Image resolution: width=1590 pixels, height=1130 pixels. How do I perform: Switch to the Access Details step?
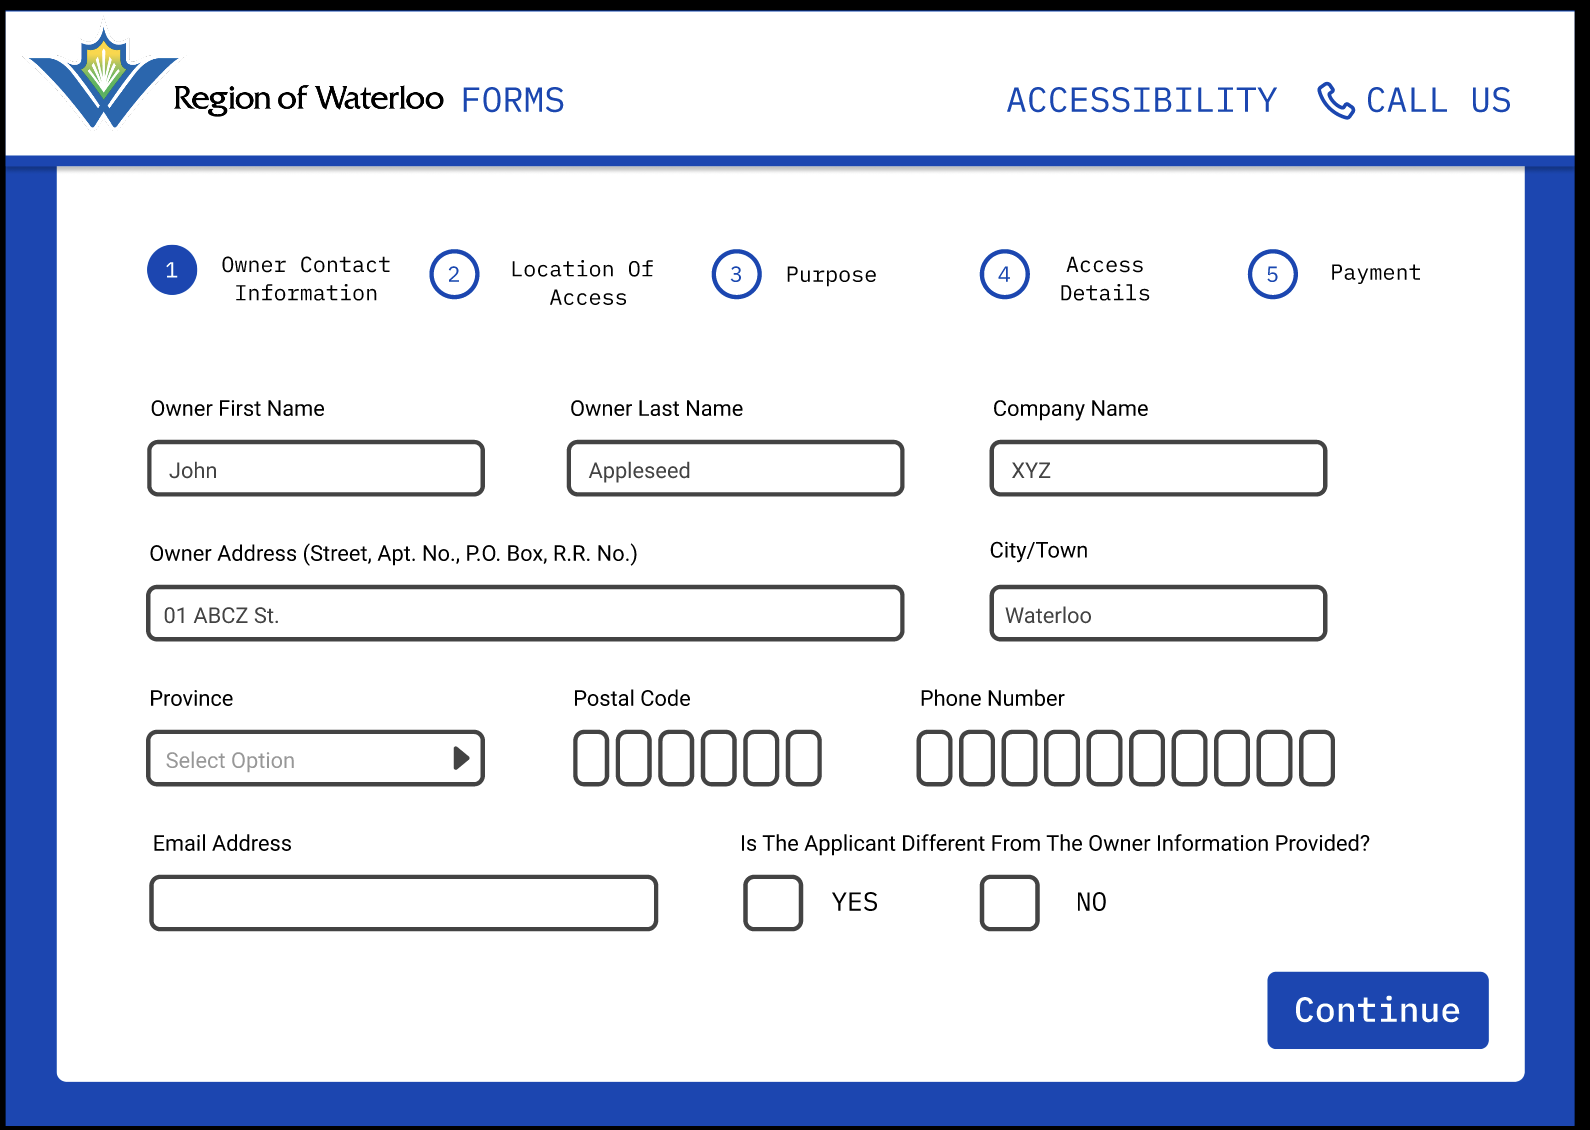(x=1104, y=279)
